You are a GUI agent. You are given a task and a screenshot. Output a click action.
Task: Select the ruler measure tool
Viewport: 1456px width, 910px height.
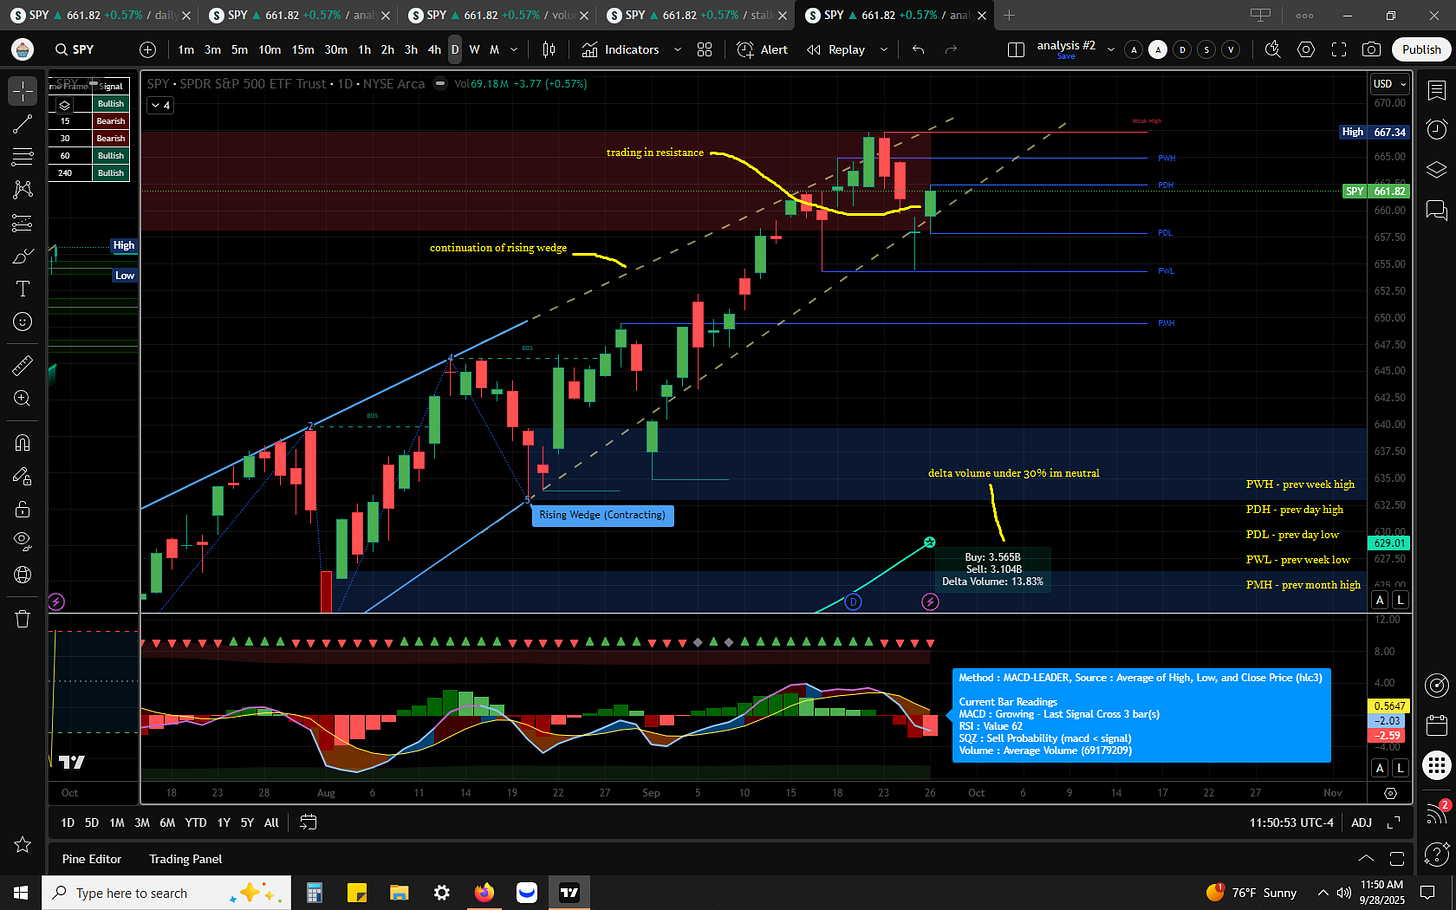point(23,366)
